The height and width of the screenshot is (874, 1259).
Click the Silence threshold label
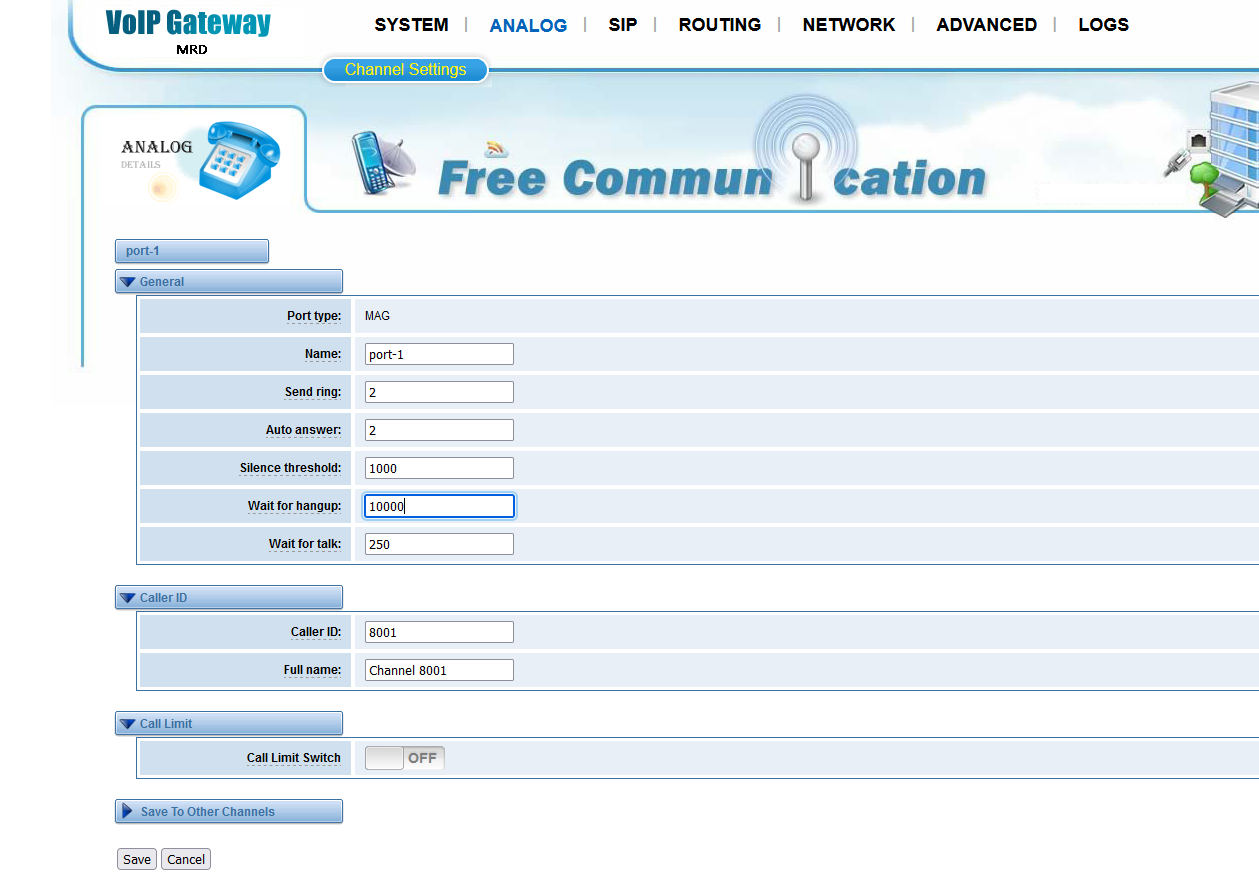tap(290, 468)
